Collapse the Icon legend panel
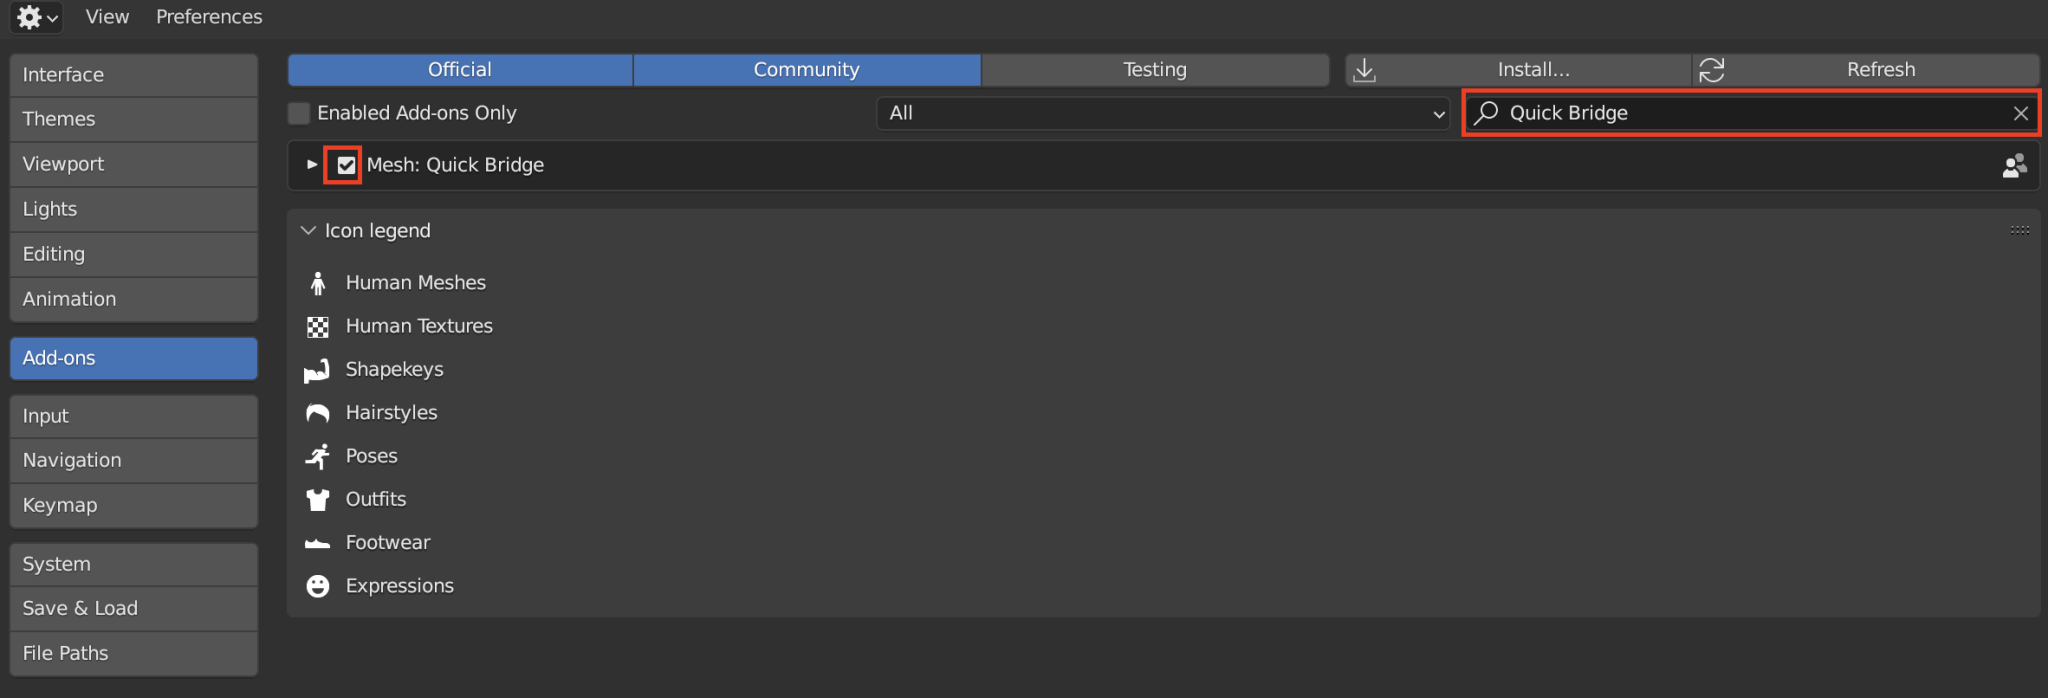The image size is (2048, 698). [308, 231]
